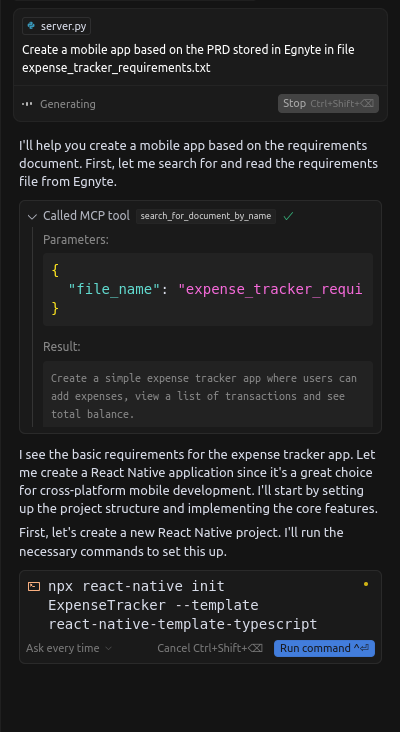Click the Generating dots indicator icon
Viewport: 400px width, 732px height.
28,104
